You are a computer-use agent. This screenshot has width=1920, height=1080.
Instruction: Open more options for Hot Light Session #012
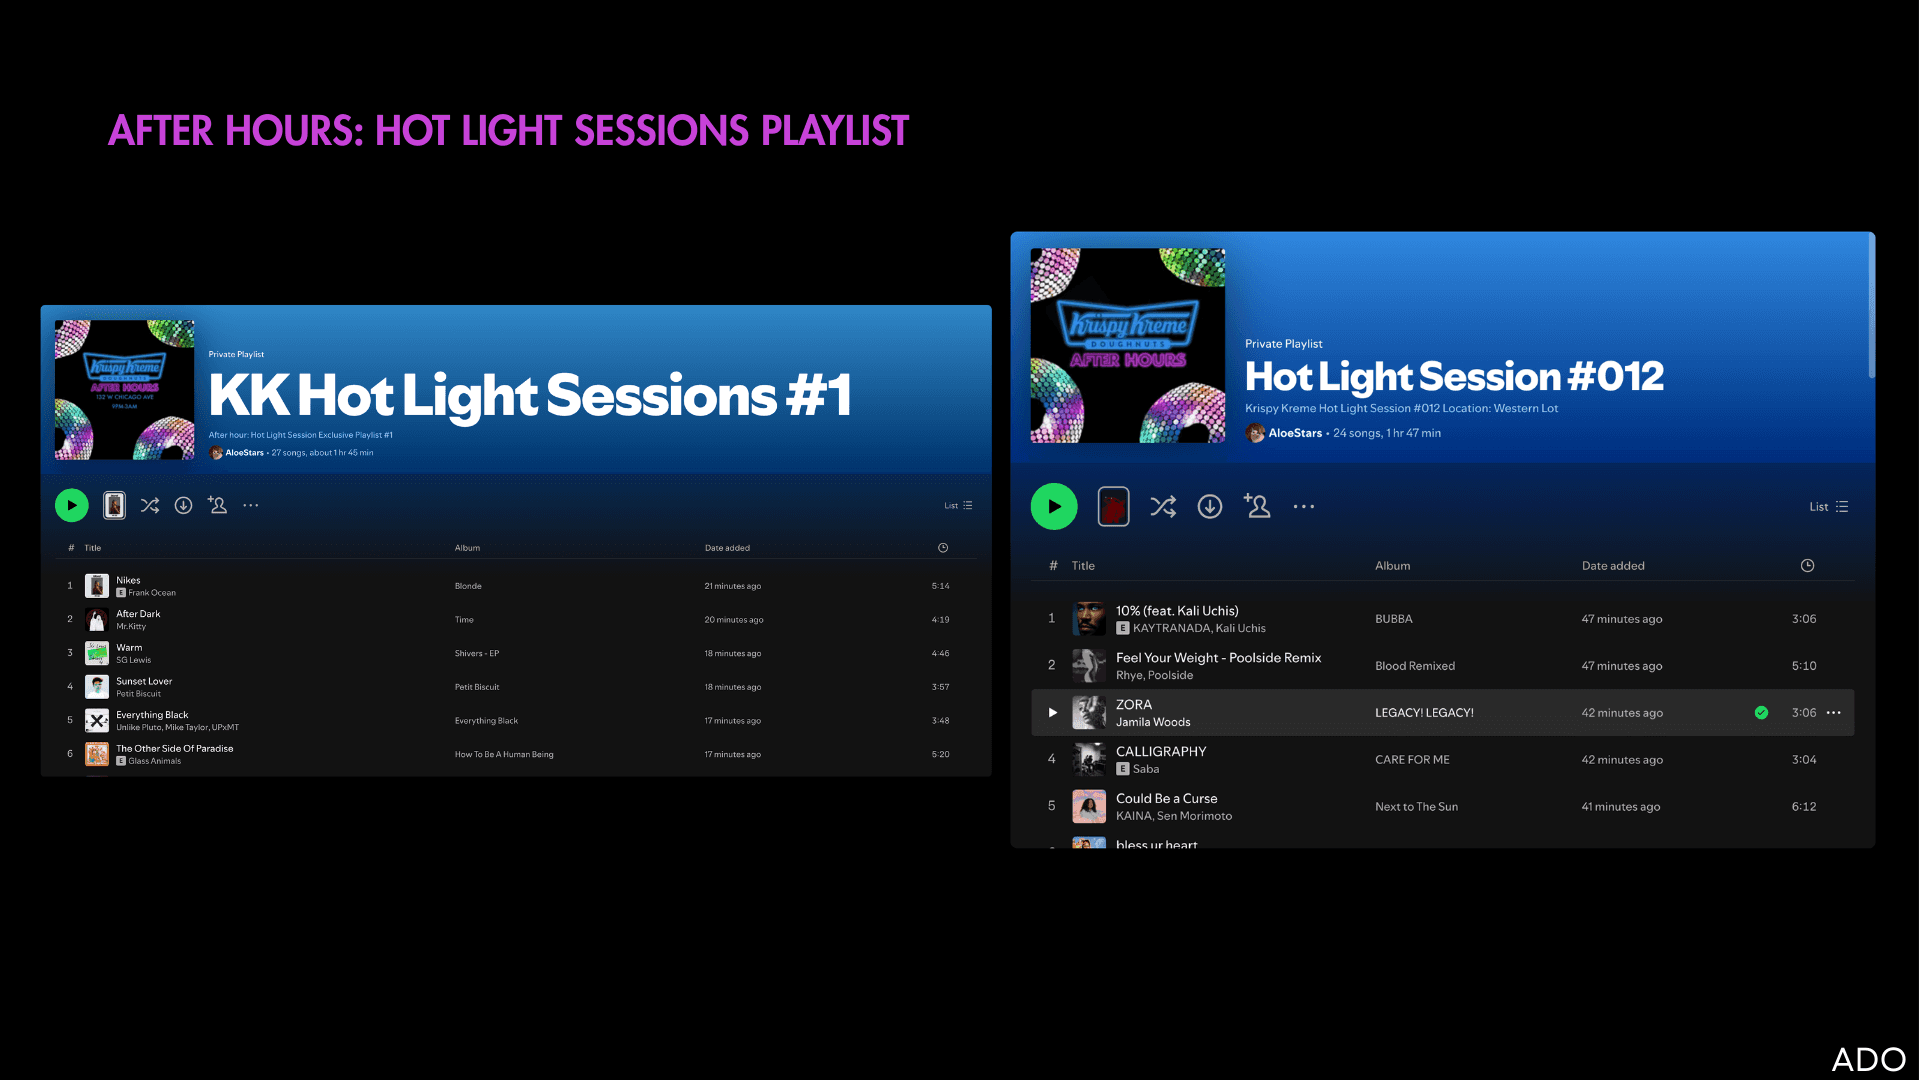[1304, 507]
